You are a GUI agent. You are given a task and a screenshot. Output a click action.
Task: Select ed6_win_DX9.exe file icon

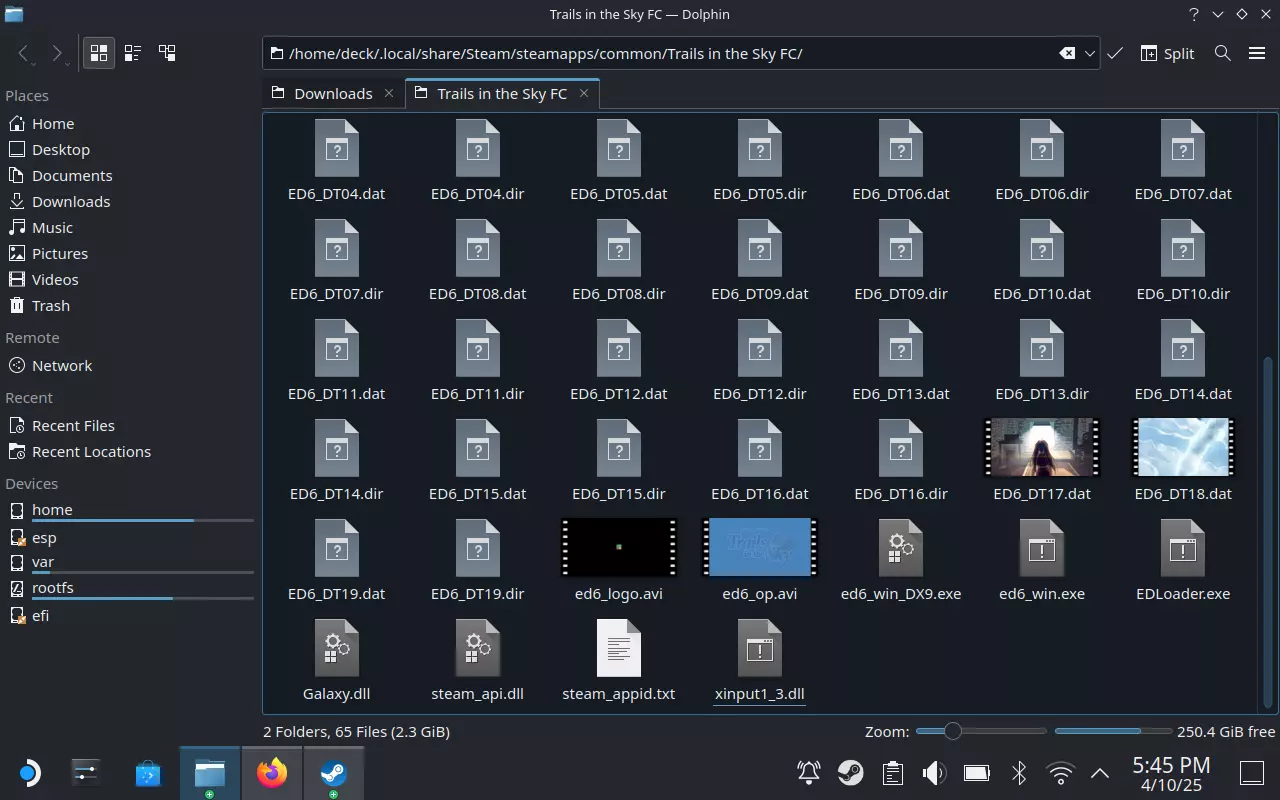point(901,547)
